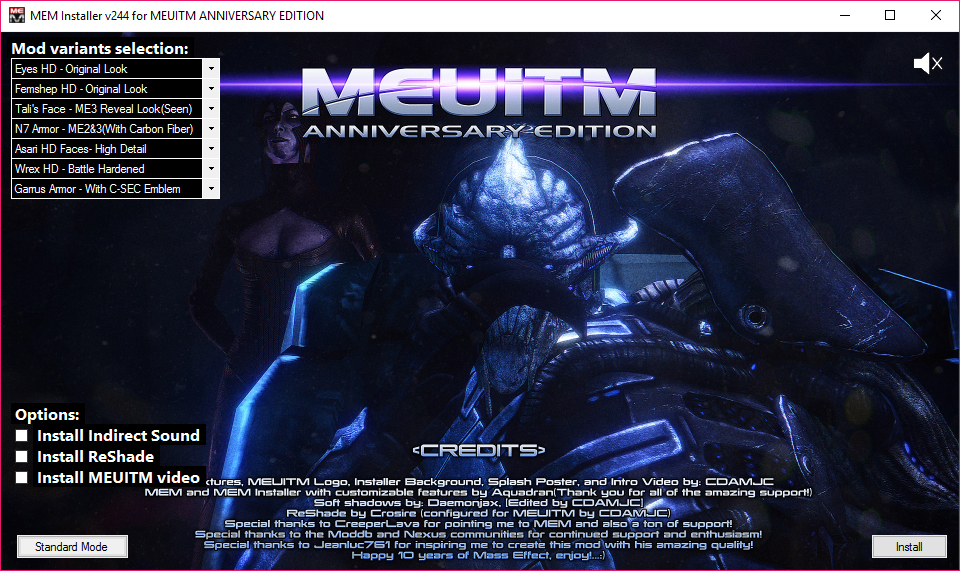Click the MEM app icon in title bar
This screenshot has height=571, width=960.
click(17, 15)
